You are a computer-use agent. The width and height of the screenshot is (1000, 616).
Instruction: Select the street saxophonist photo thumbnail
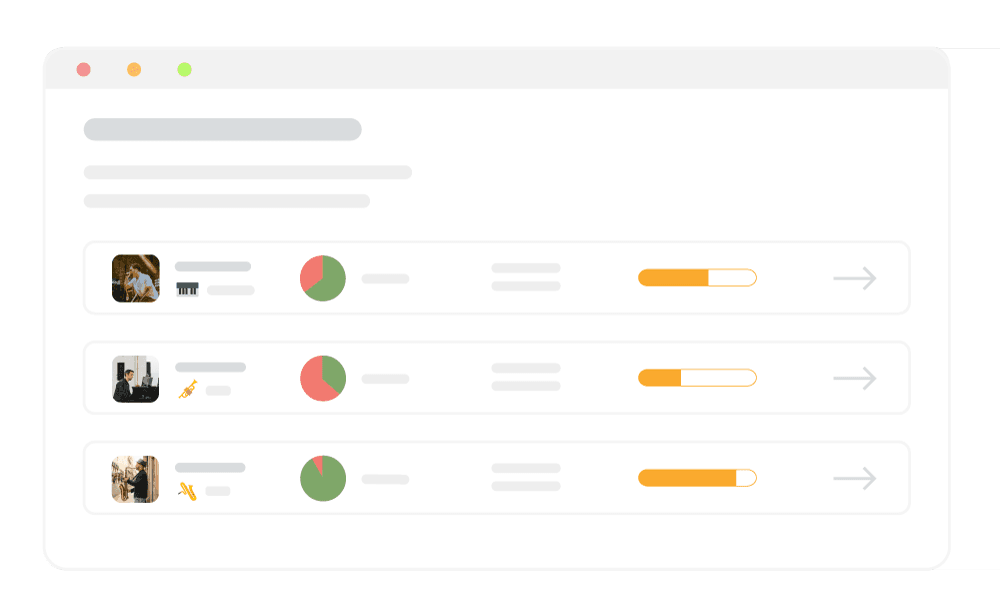tap(136, 478)
